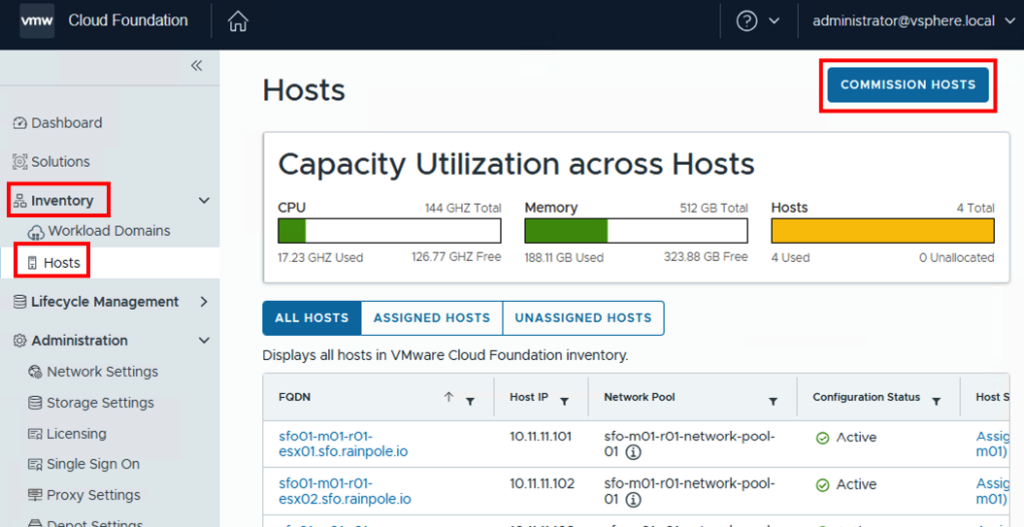The height and width of the screenshot is (527, 1024).
Task: Select IP address 10.11.11.102
Action: point(542,485)
